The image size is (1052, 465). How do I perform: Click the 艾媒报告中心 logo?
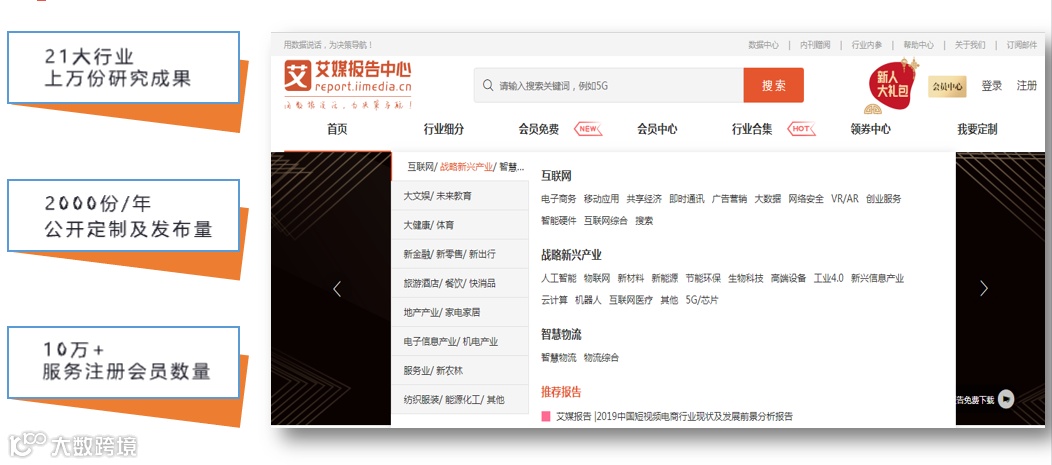[348, 85]
